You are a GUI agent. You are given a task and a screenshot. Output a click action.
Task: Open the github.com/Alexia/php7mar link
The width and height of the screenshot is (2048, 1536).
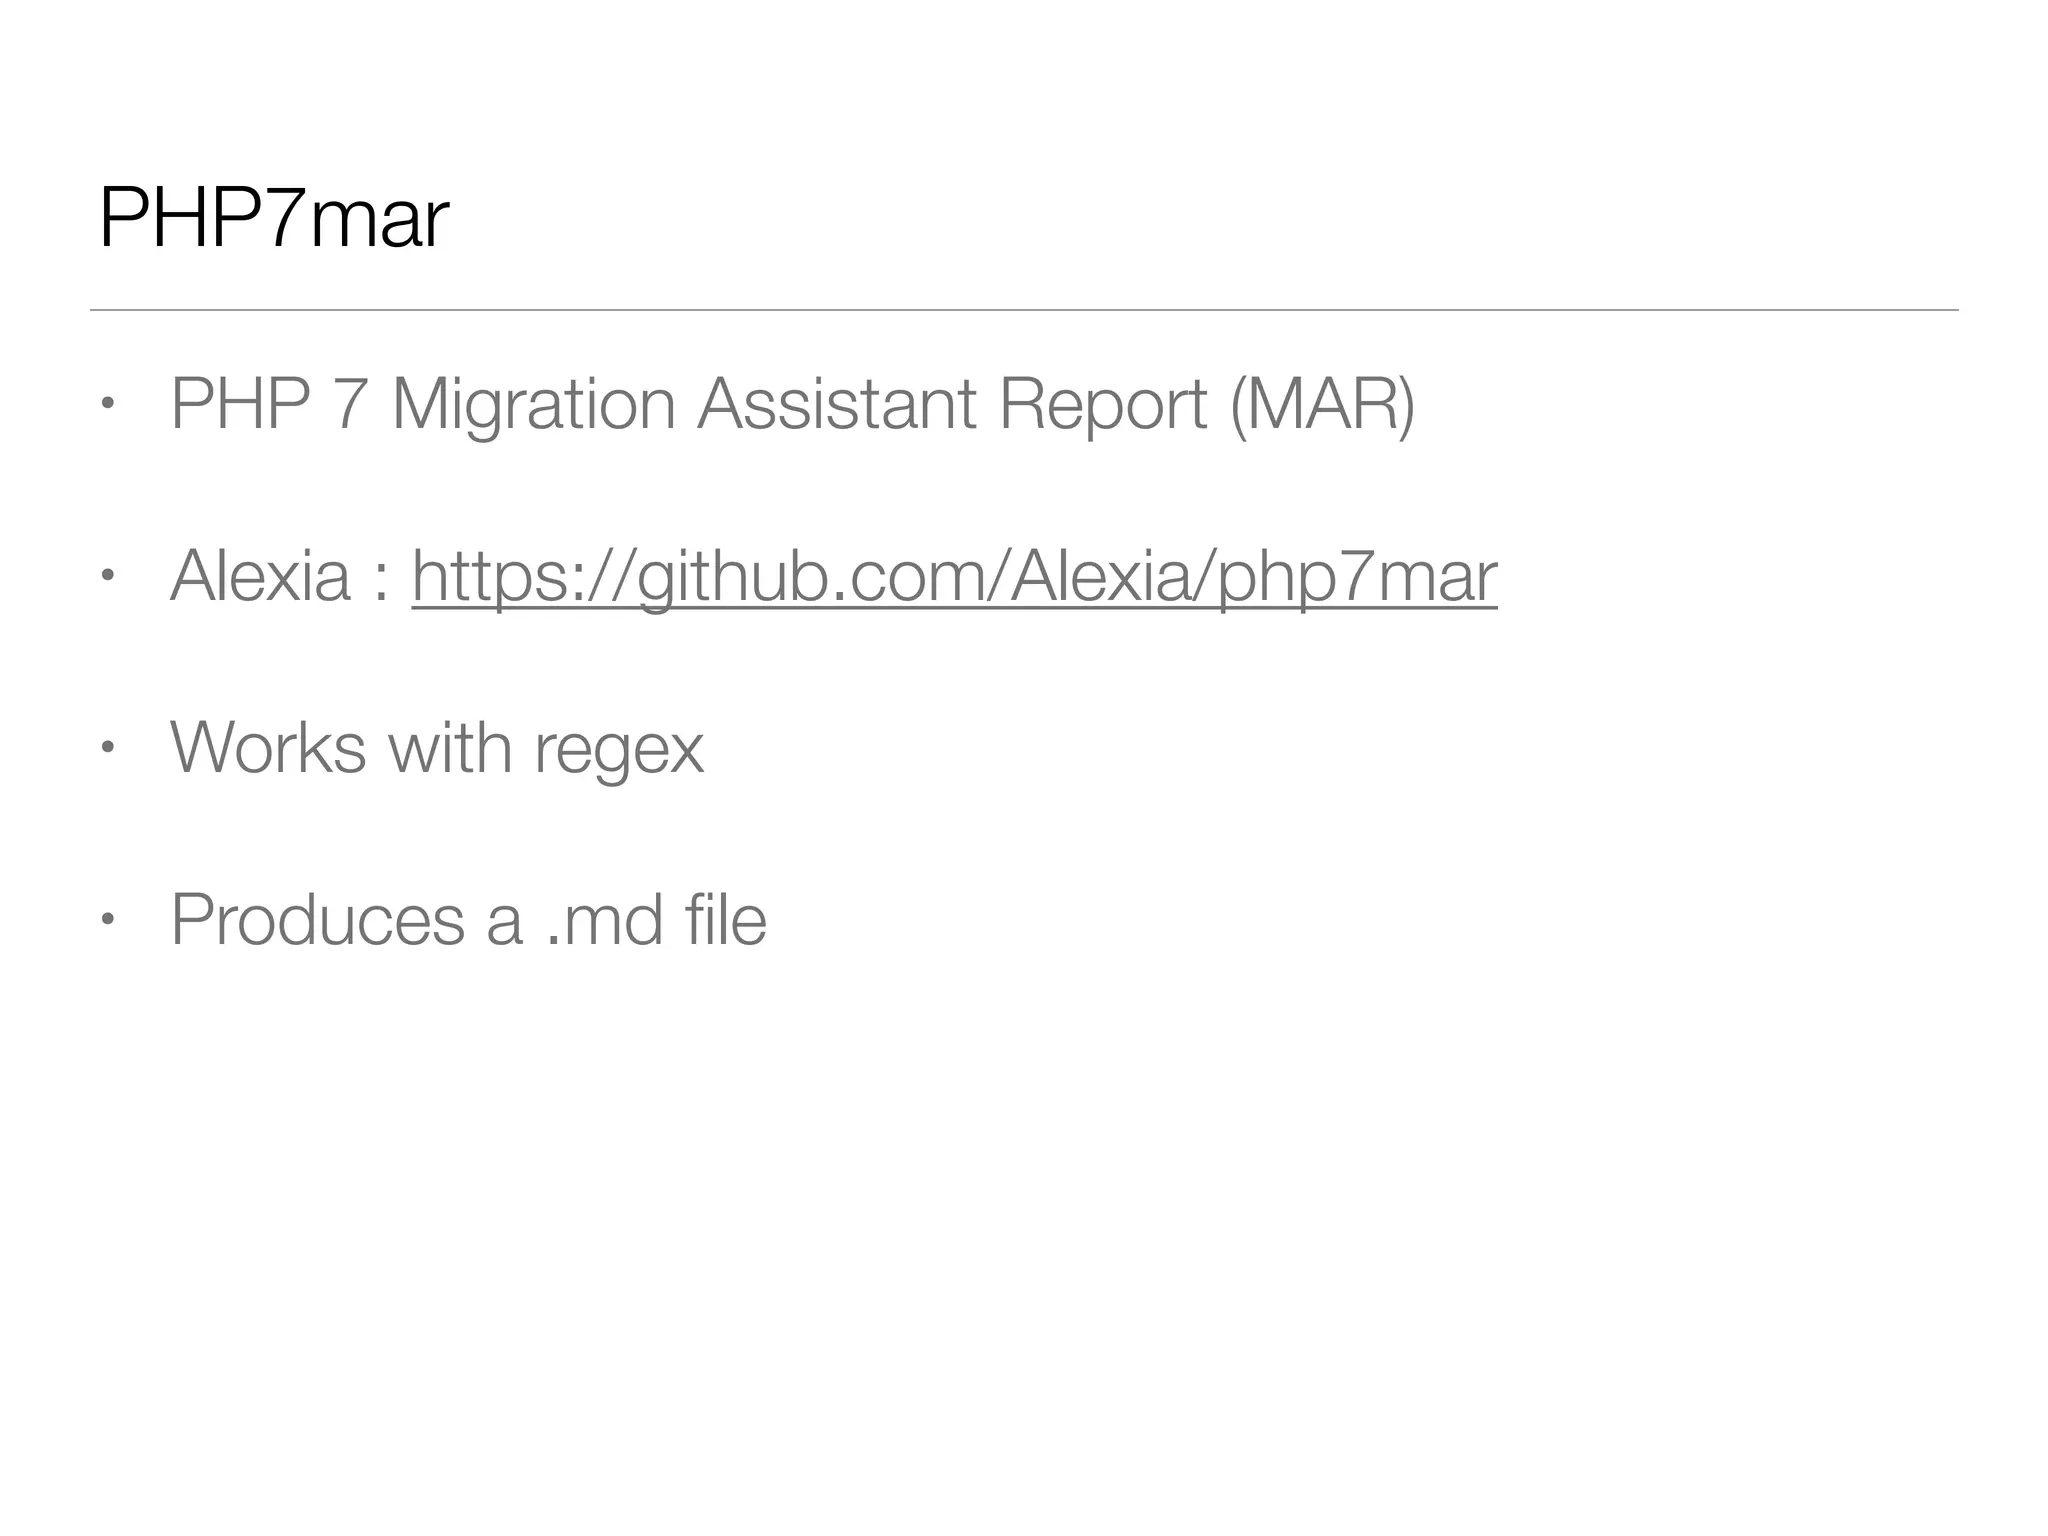[954, 577]
